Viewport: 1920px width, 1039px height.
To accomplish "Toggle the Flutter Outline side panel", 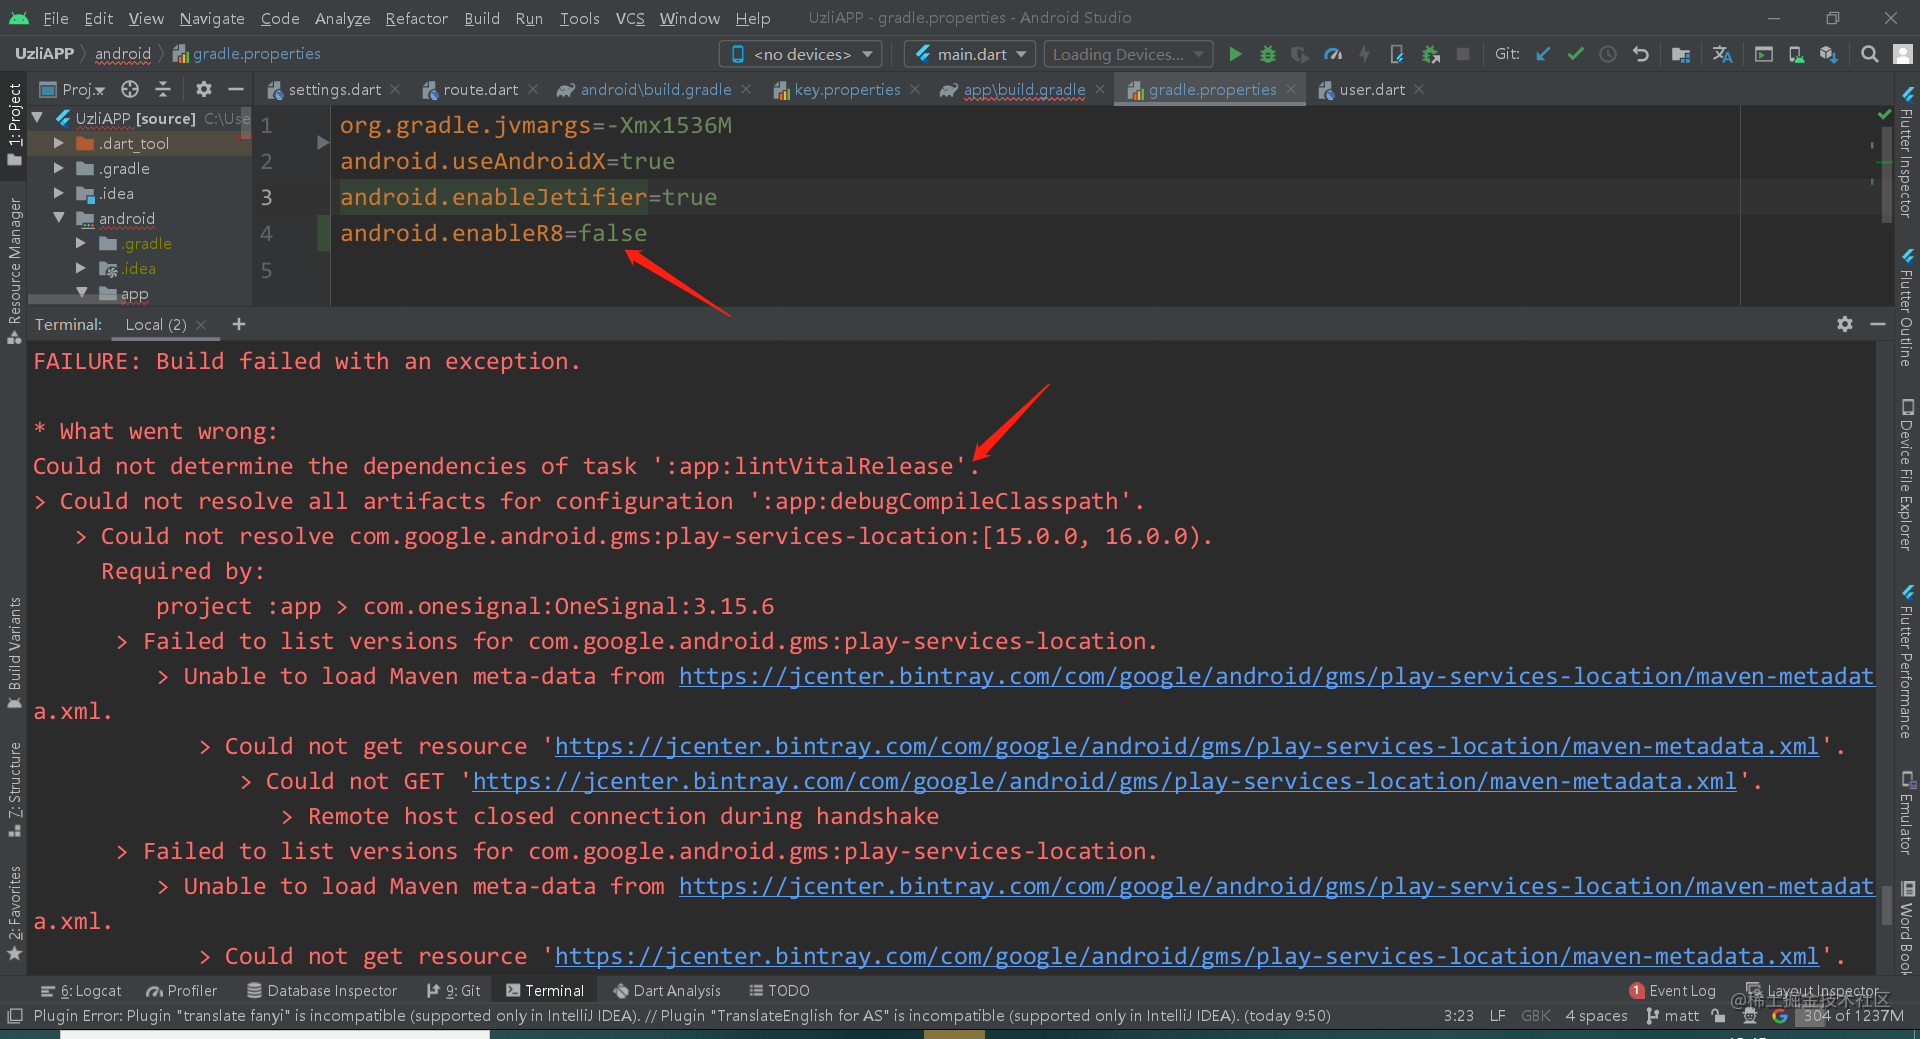I will pos(1907,308).
